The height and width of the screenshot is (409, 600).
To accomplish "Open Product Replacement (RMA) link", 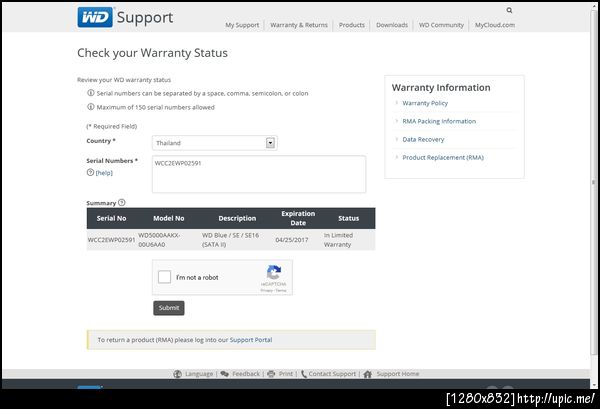I will [x=443, y=157].
